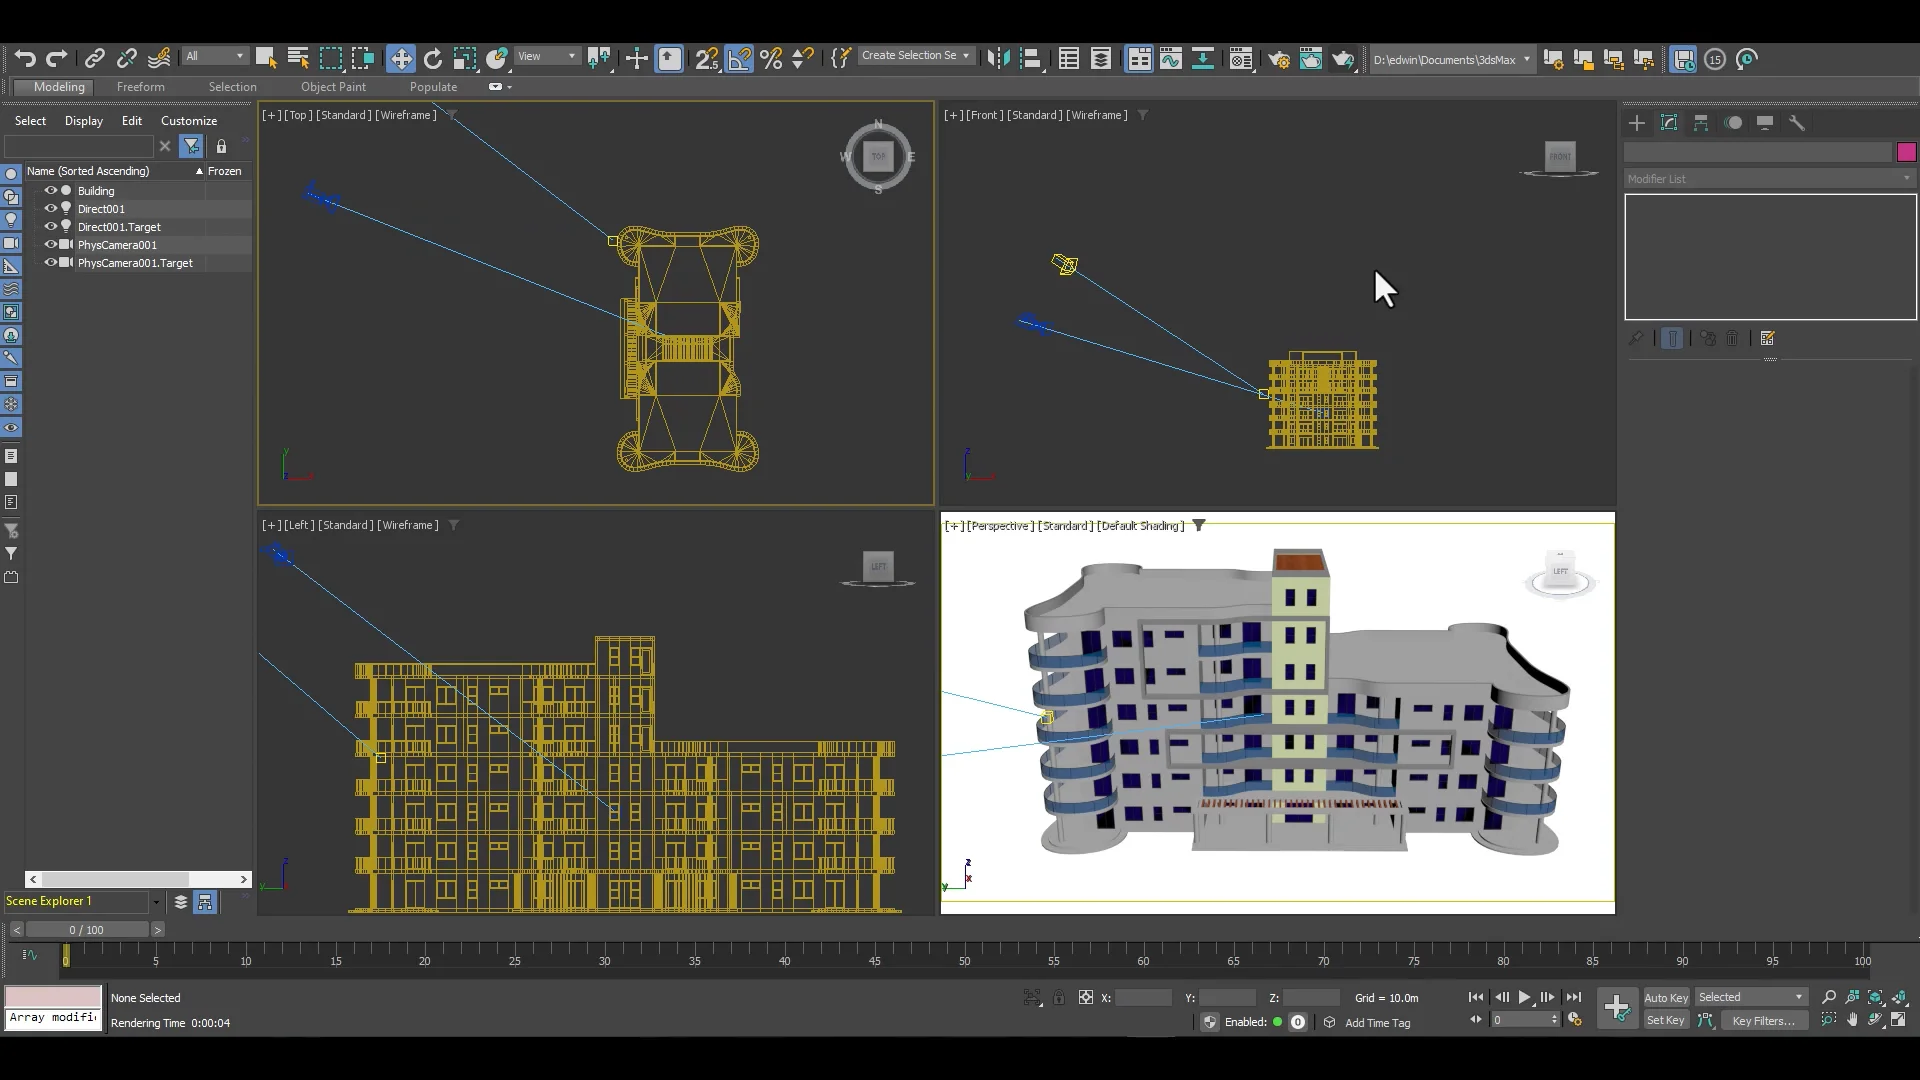Open the Render Setup teapot icon
This screenshot has height=1080, width=1920.
point(1279,59)
